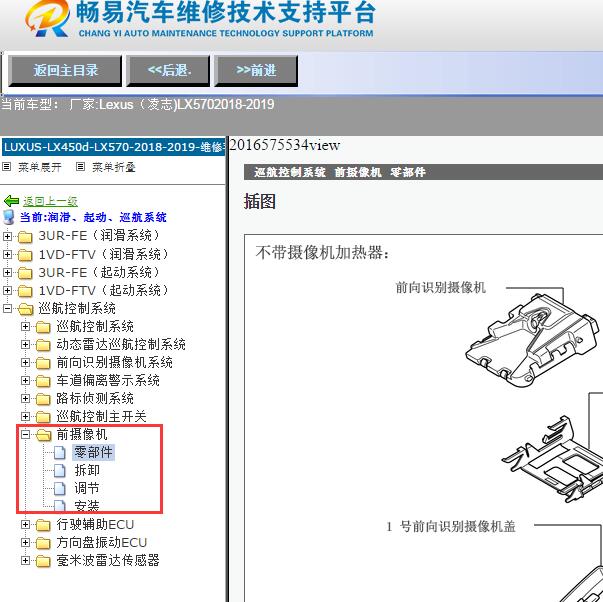Viewport: 603px width, 602px height.
Task: Click the folder icon for 车道偏离警示系统
Action: click(43, 381)
